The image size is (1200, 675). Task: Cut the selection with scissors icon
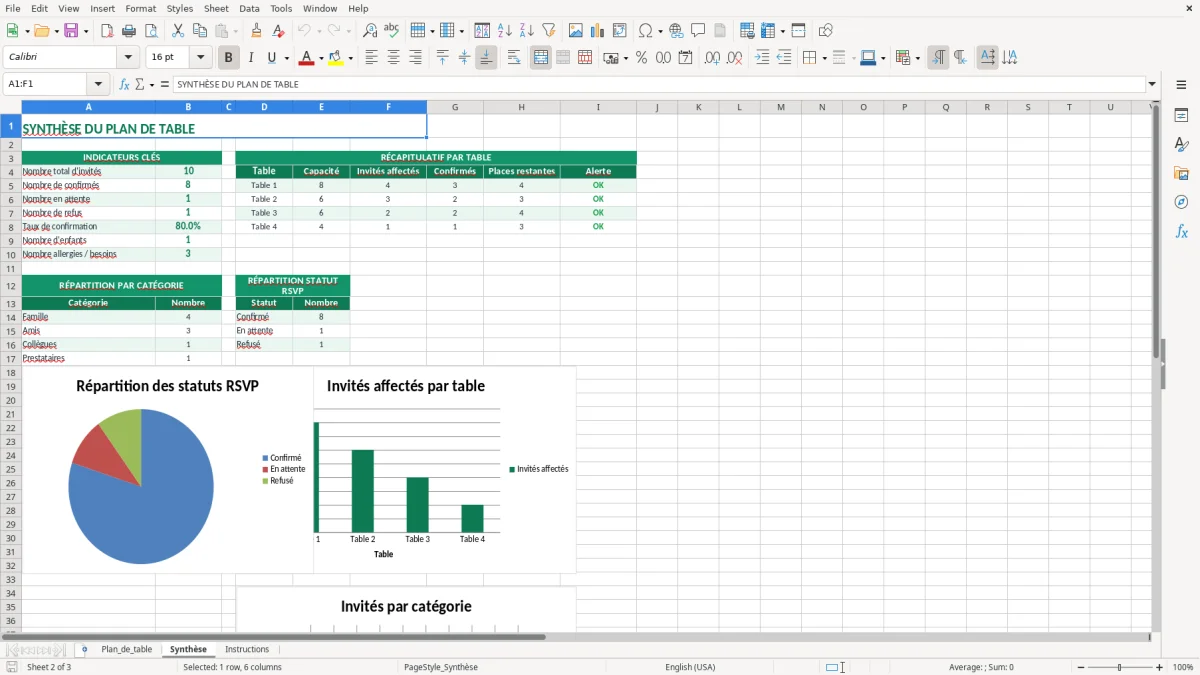click(178, 31)
